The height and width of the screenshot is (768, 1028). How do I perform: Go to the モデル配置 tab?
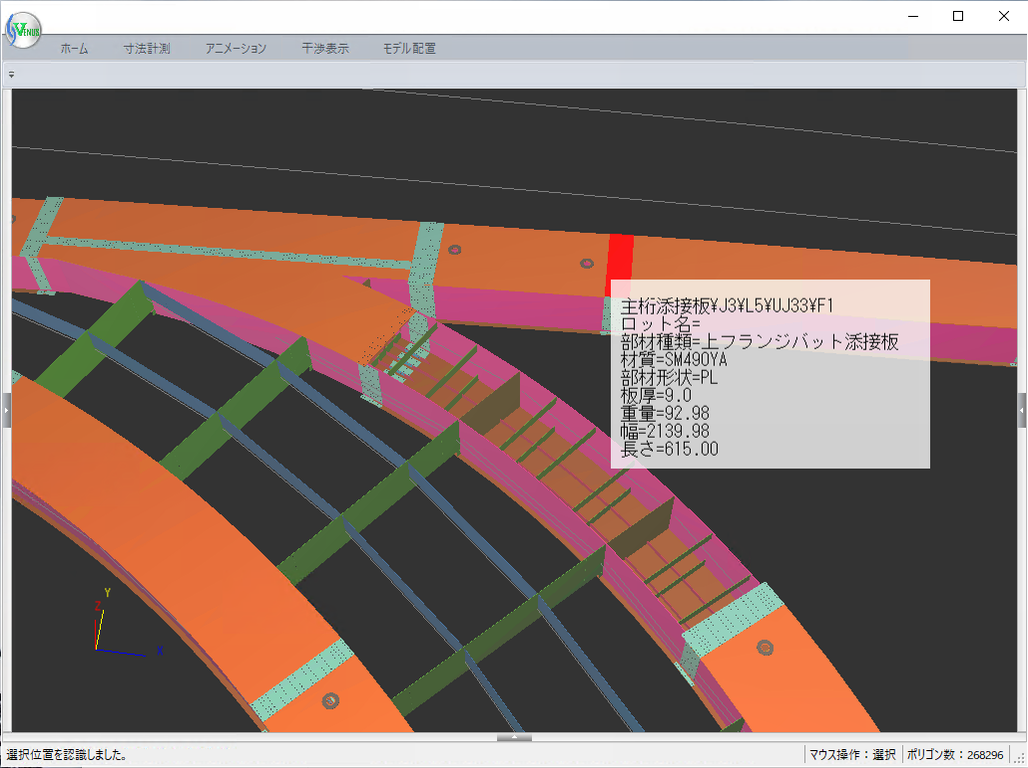point(409,48)
